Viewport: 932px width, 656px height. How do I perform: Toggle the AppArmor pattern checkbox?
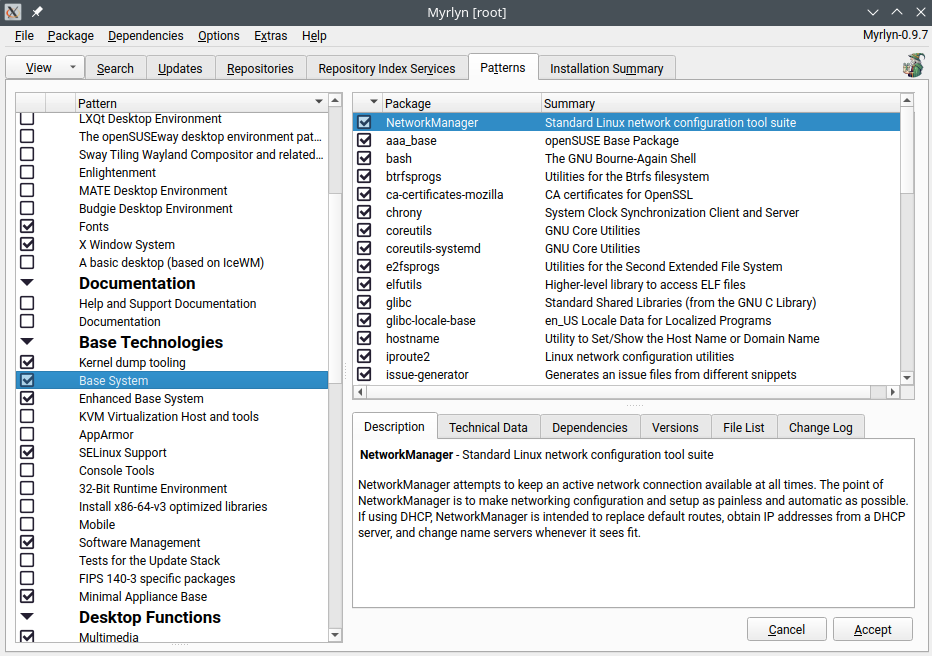pyautogui.click(x=27, y=435)
